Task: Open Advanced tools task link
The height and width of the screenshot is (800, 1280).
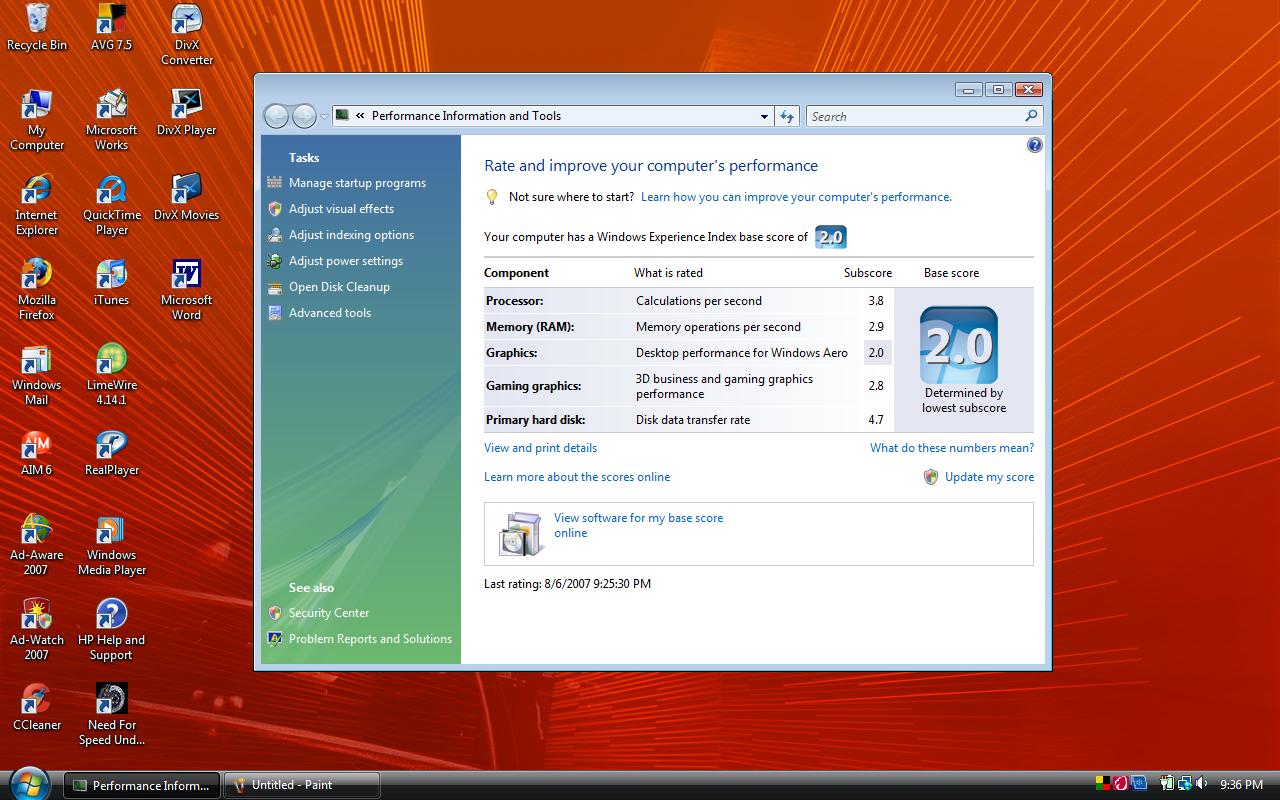Action: 330,313
